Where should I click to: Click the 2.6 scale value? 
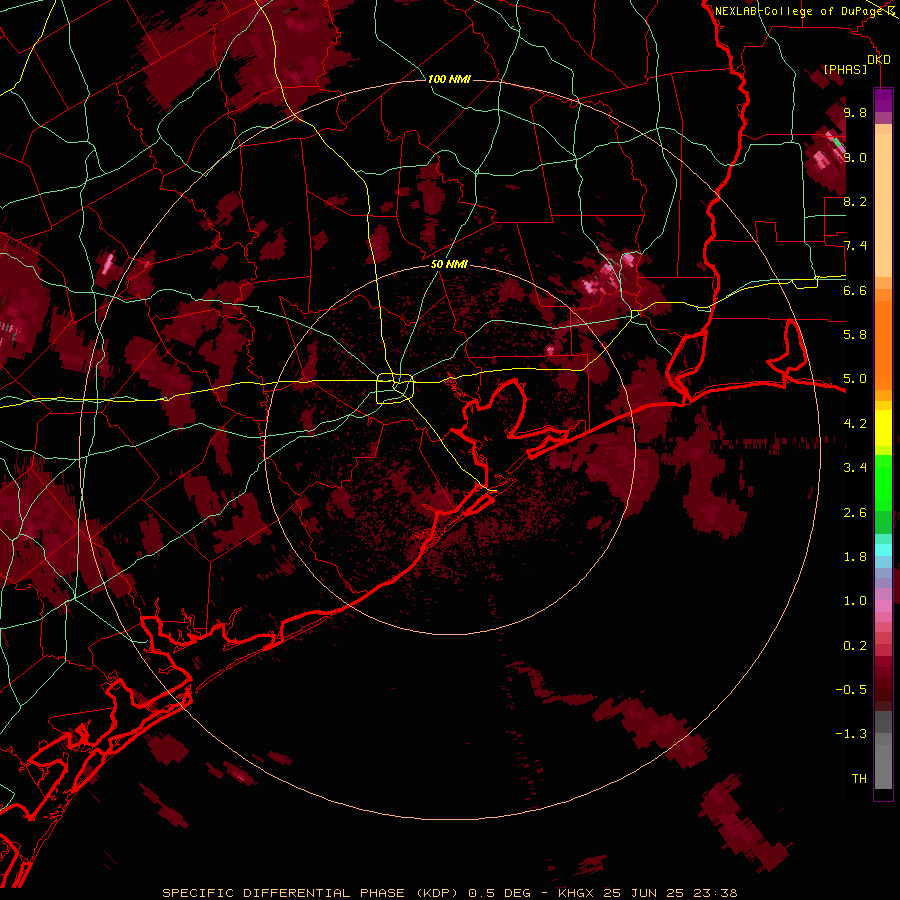tap(855, 513)
